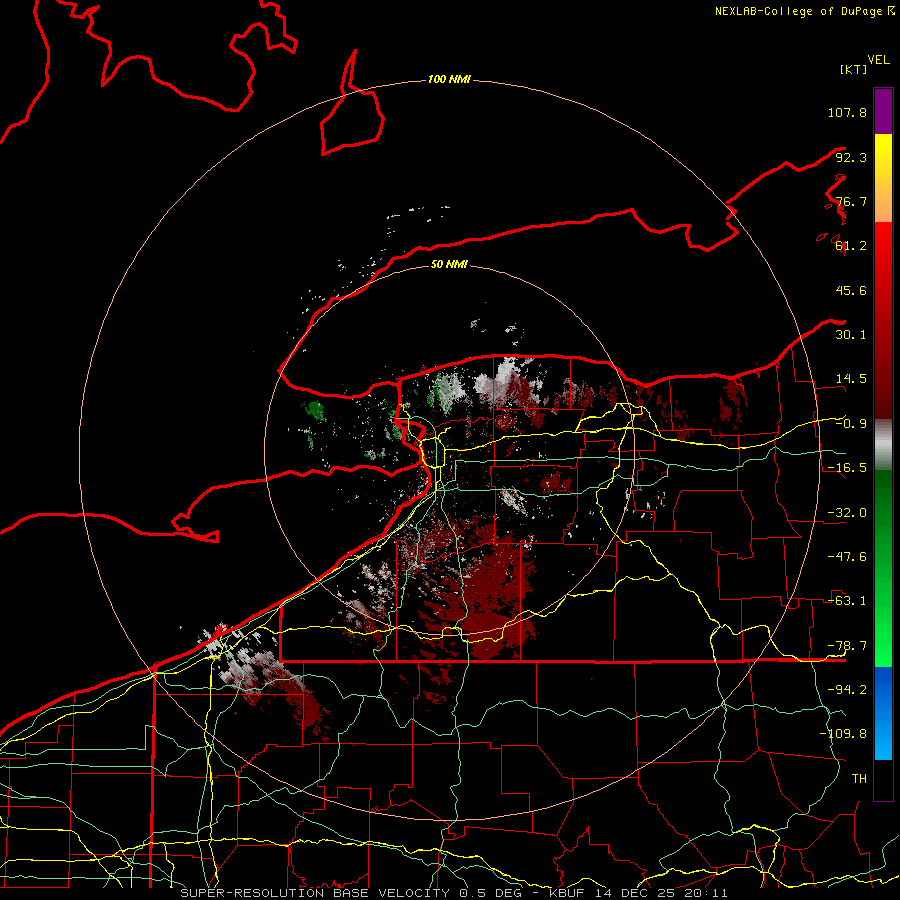Select the 107.8 velocity scale value

click(847, 112)
